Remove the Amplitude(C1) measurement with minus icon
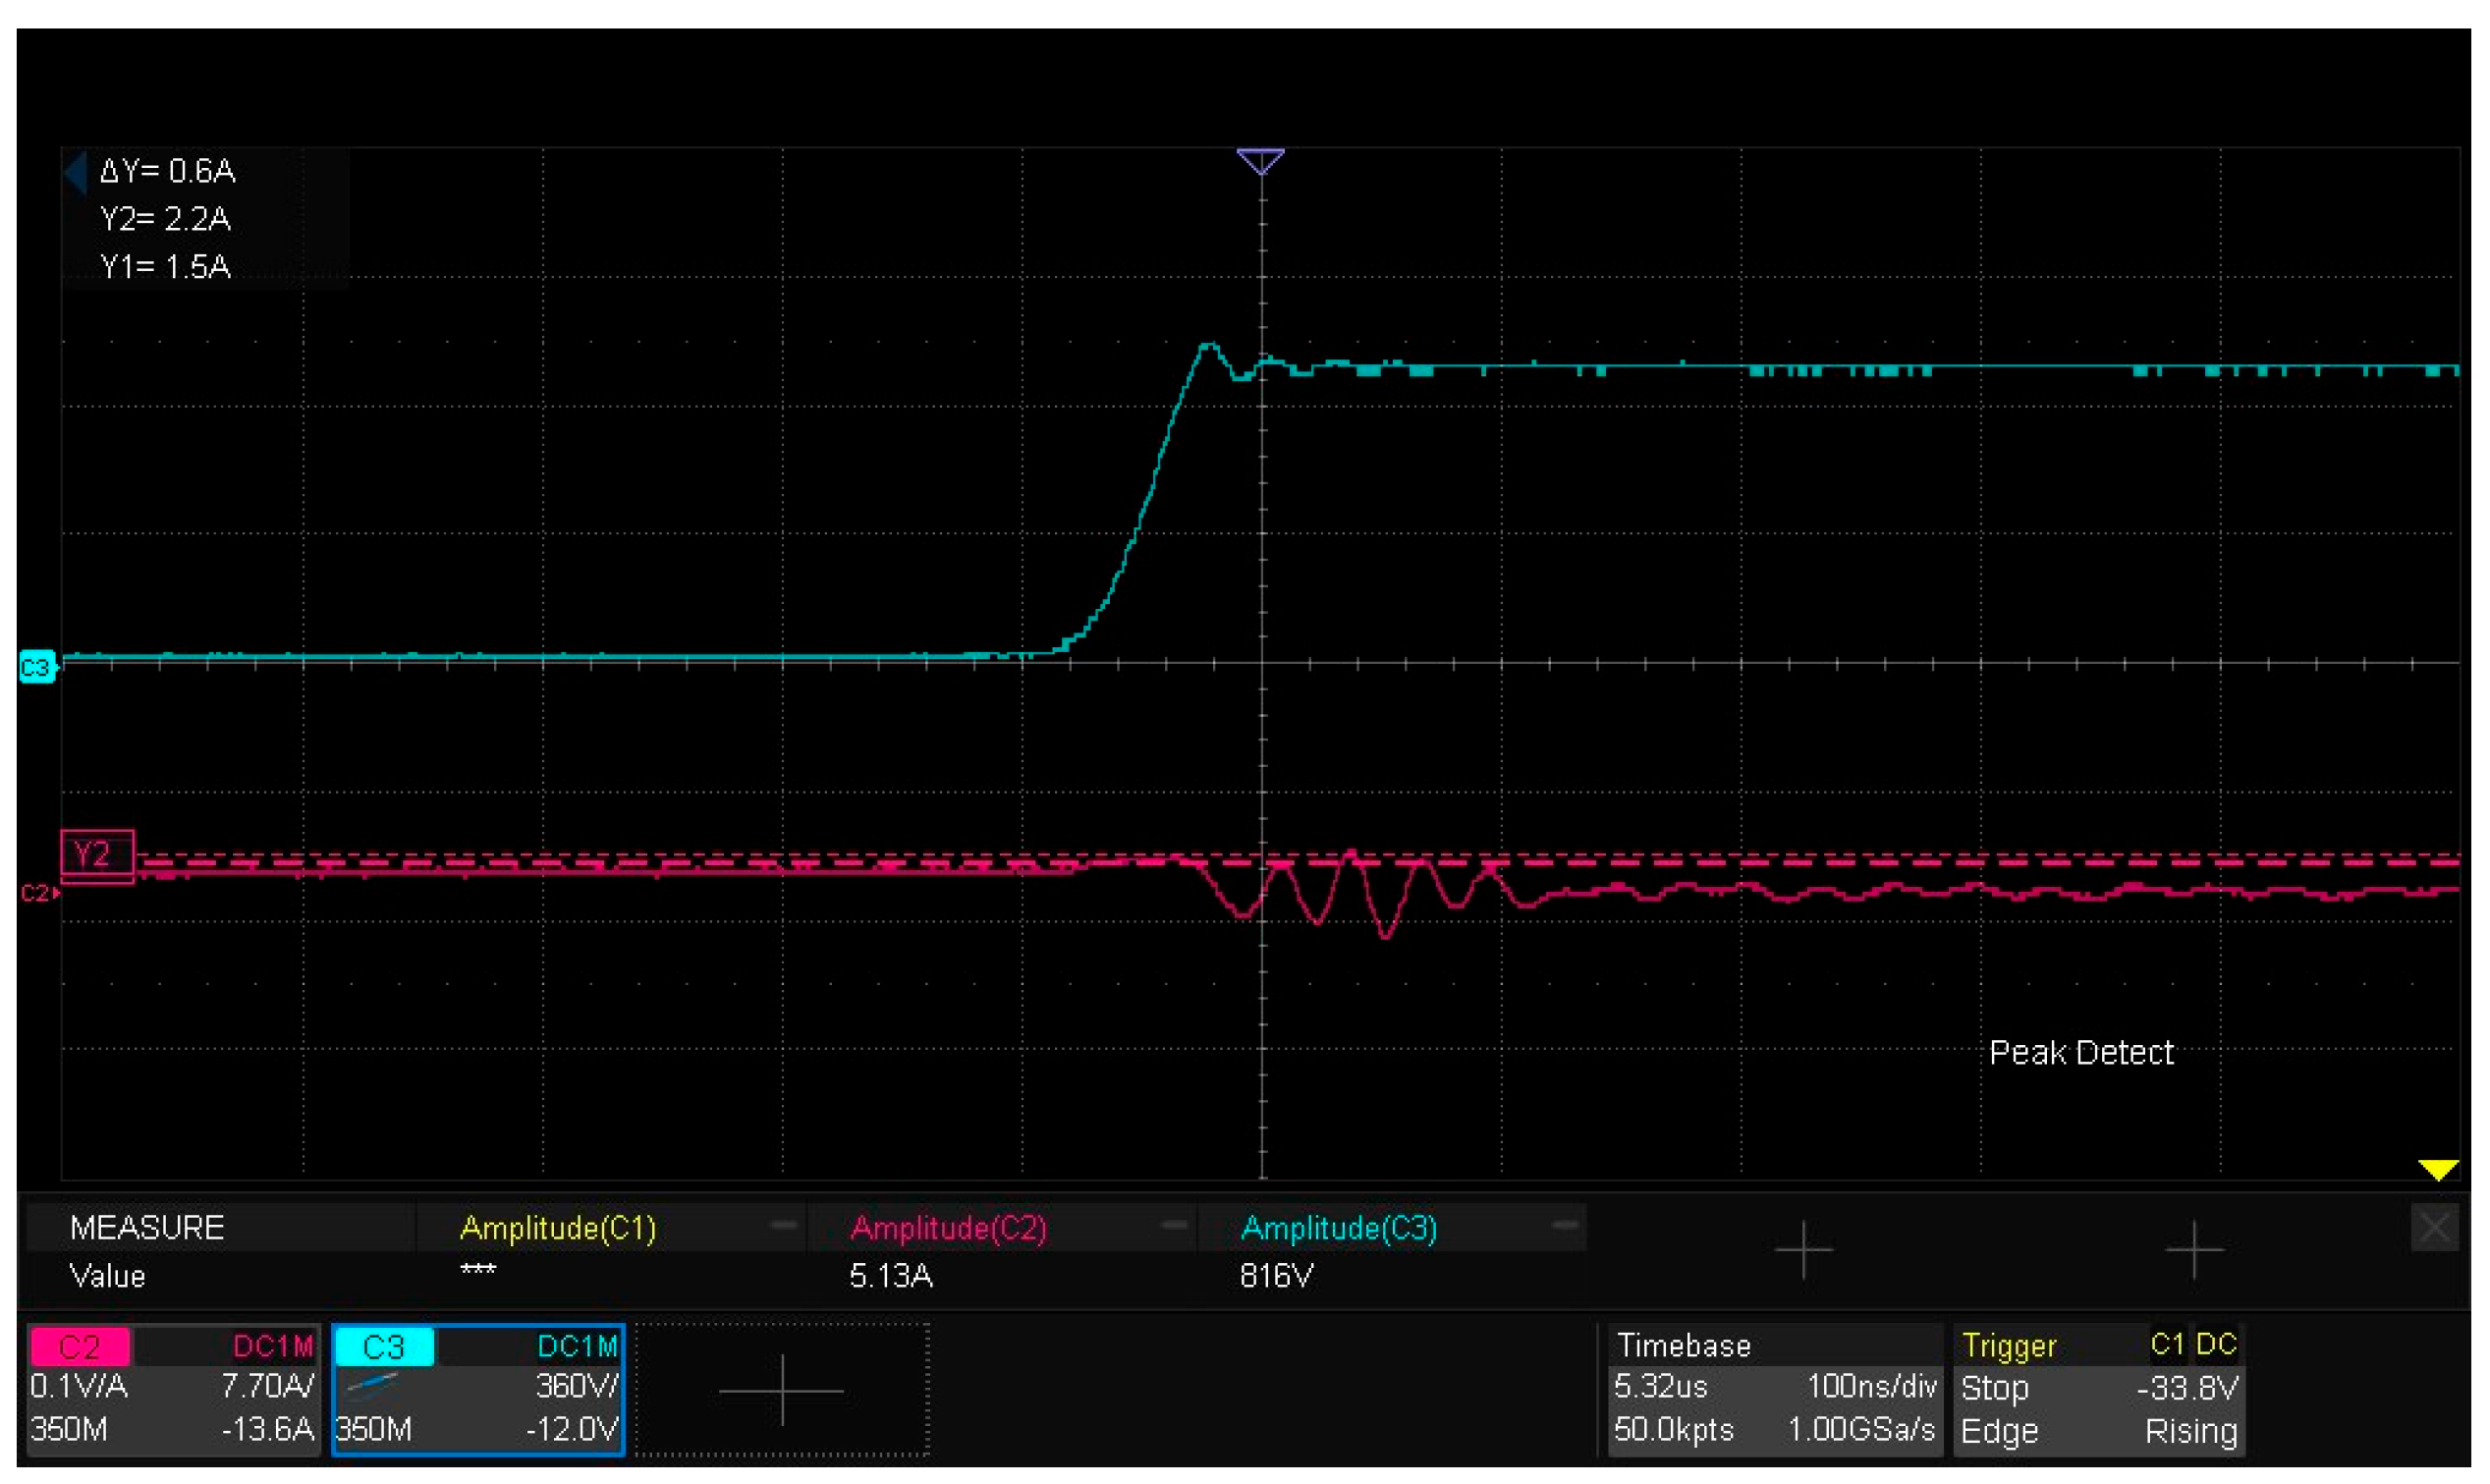The height and width of the screenshot is (1484, 2490). tap(783, 1225)
